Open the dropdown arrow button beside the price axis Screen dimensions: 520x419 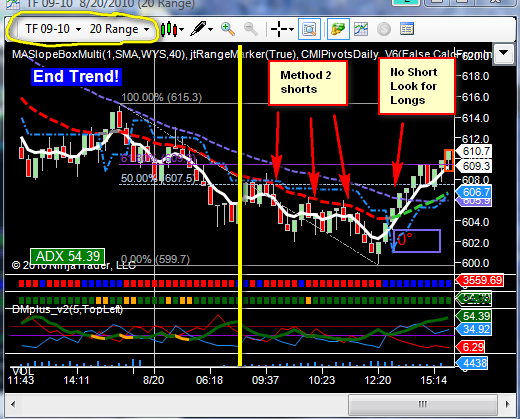click(x=503, y=53)
